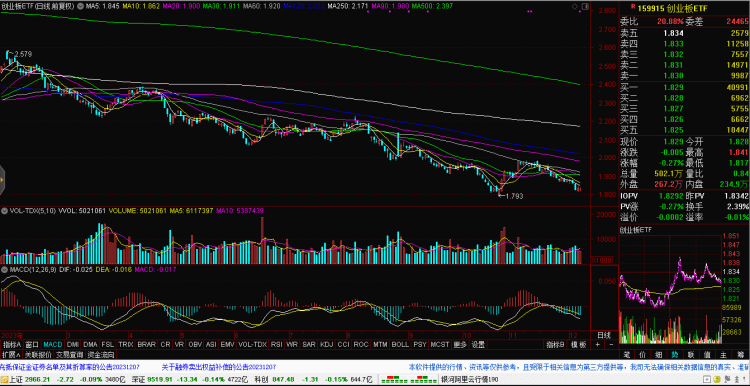Click the plus zoom-in chart button

click(x=597, y=344)
